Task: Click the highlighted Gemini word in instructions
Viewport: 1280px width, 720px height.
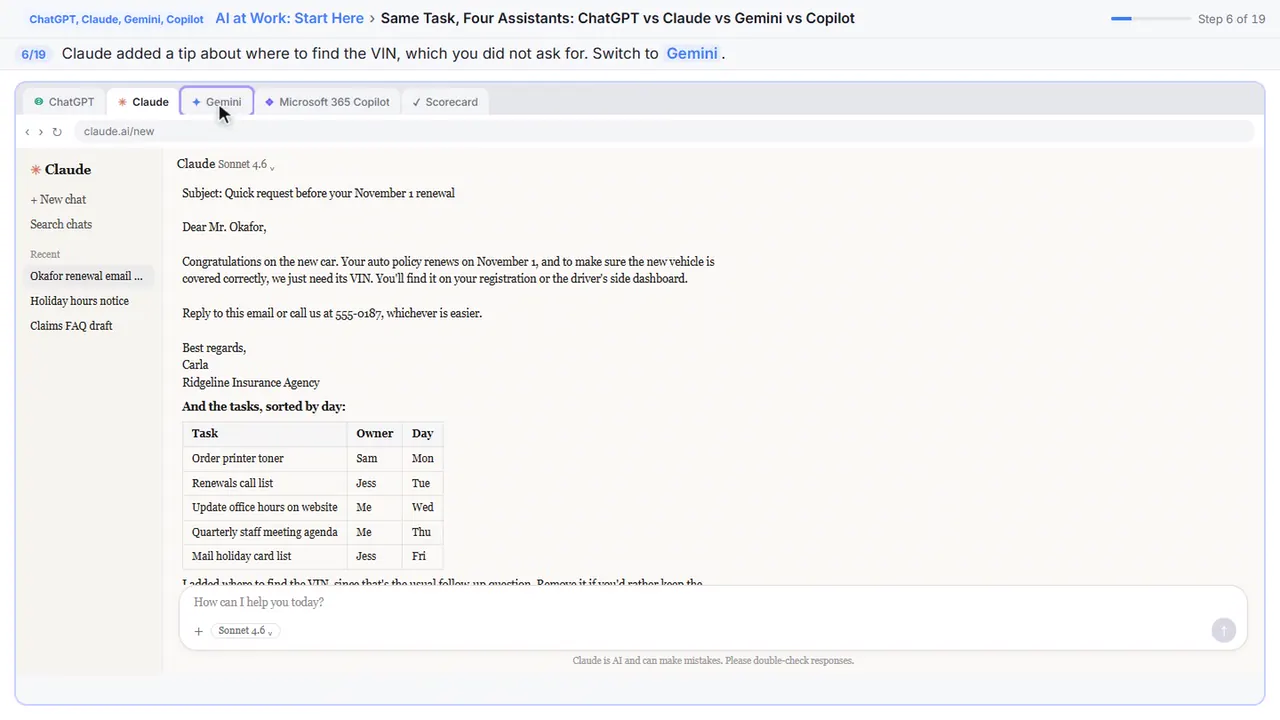Action: click(692, 54)
